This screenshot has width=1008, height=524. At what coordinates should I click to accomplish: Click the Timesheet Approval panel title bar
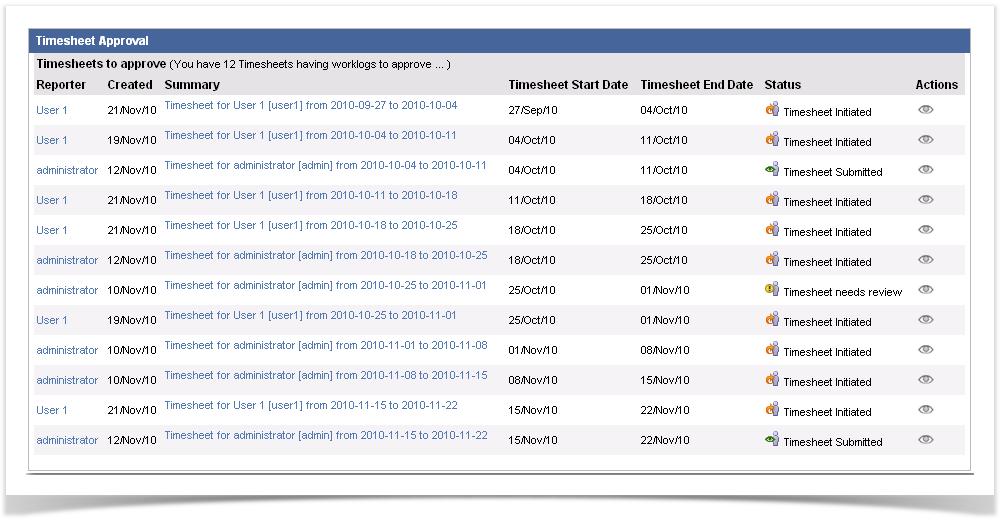(x=499, y=41)
